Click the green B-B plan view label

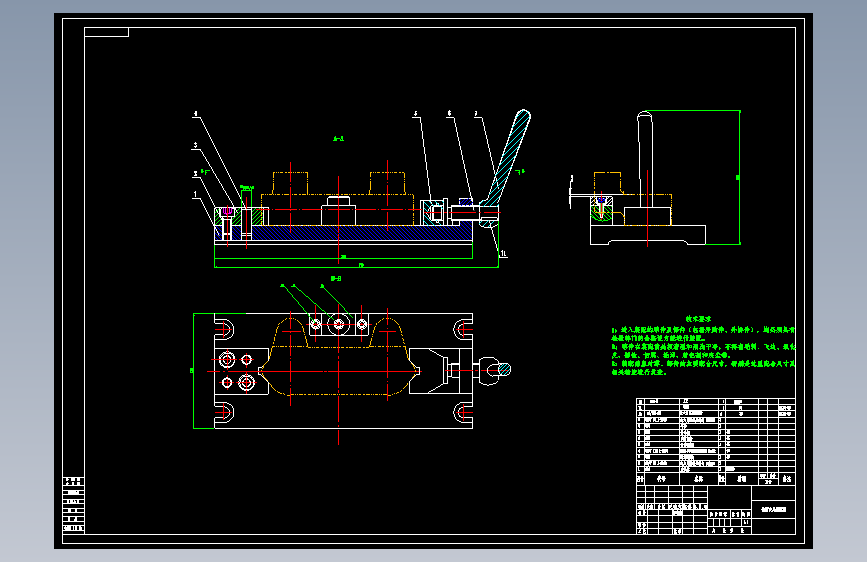(336, 278)
